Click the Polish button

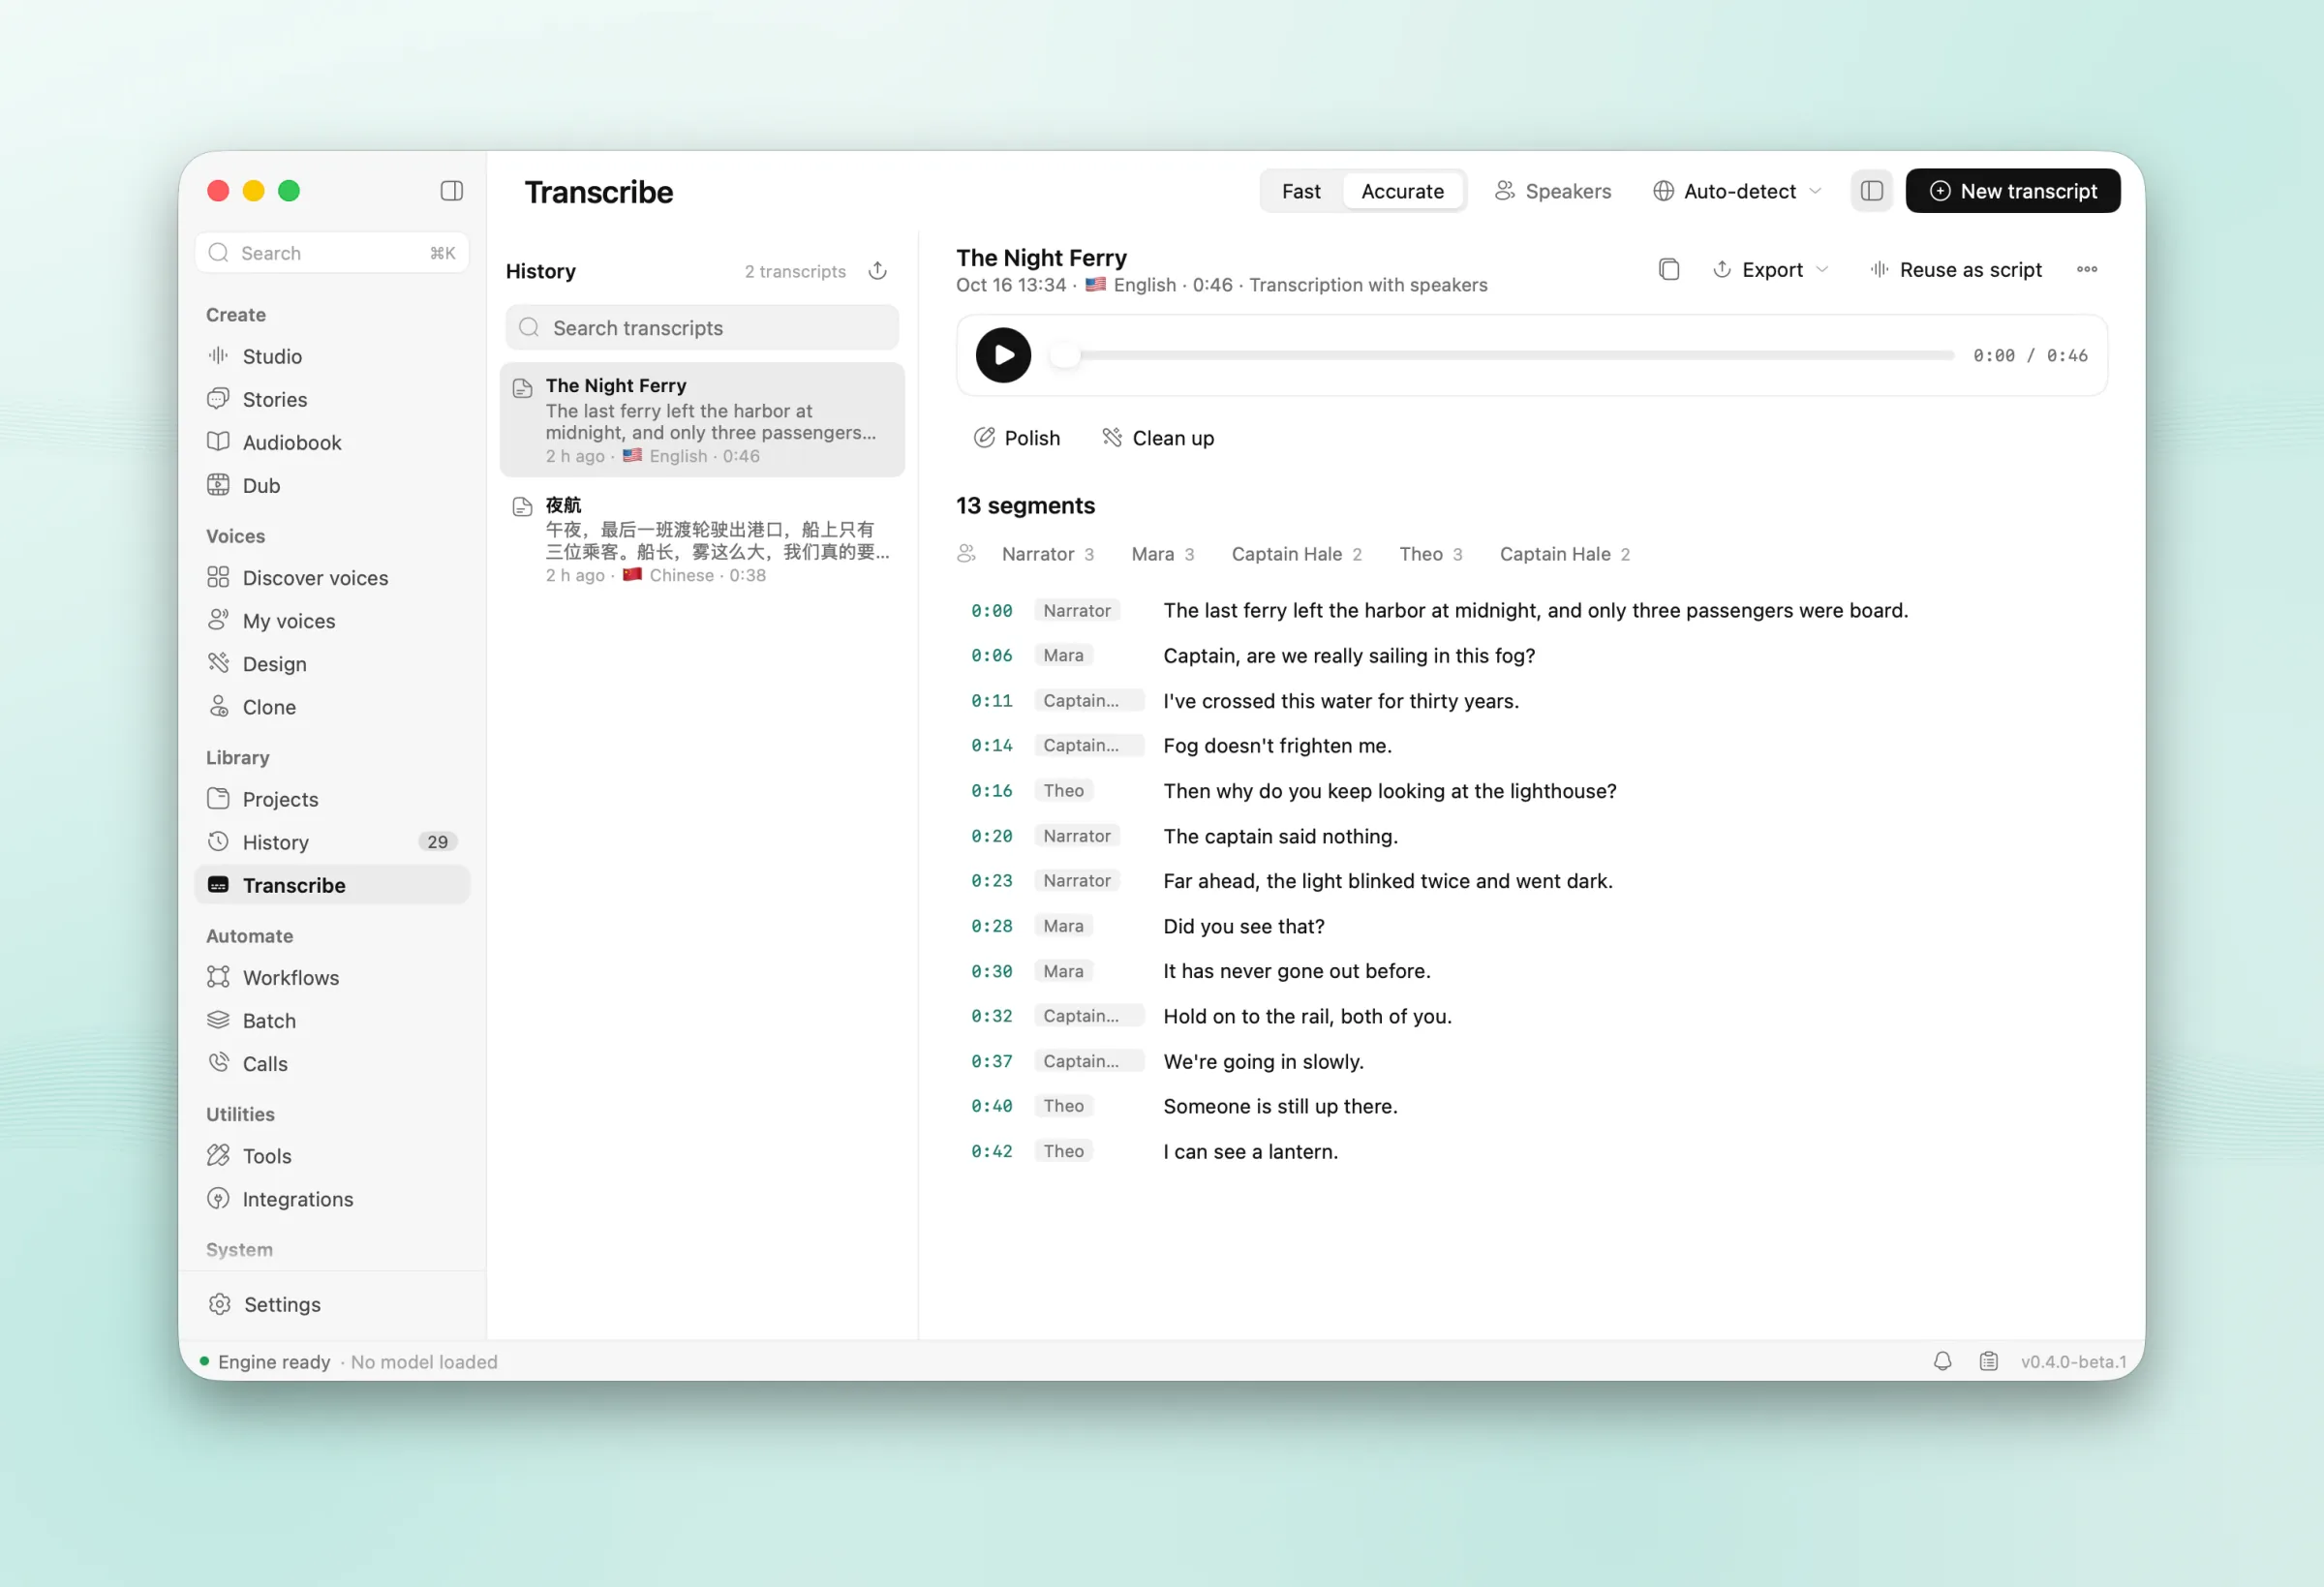pyautogui.click(x=1017, y=438)
